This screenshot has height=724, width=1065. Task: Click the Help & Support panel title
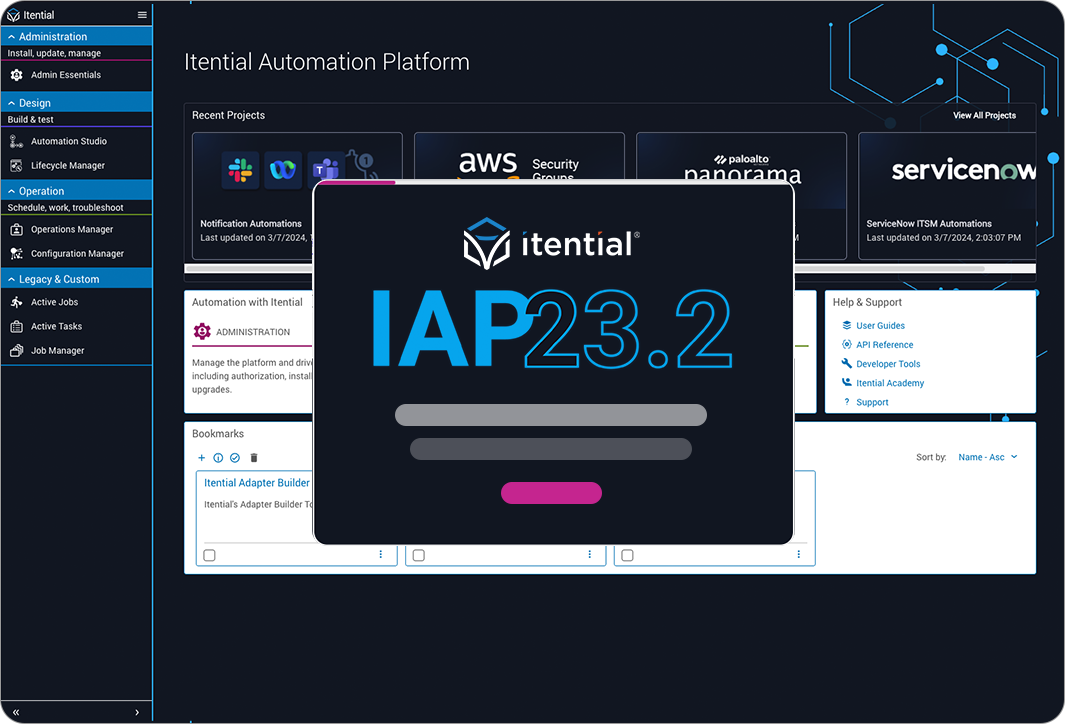[867, 302]
